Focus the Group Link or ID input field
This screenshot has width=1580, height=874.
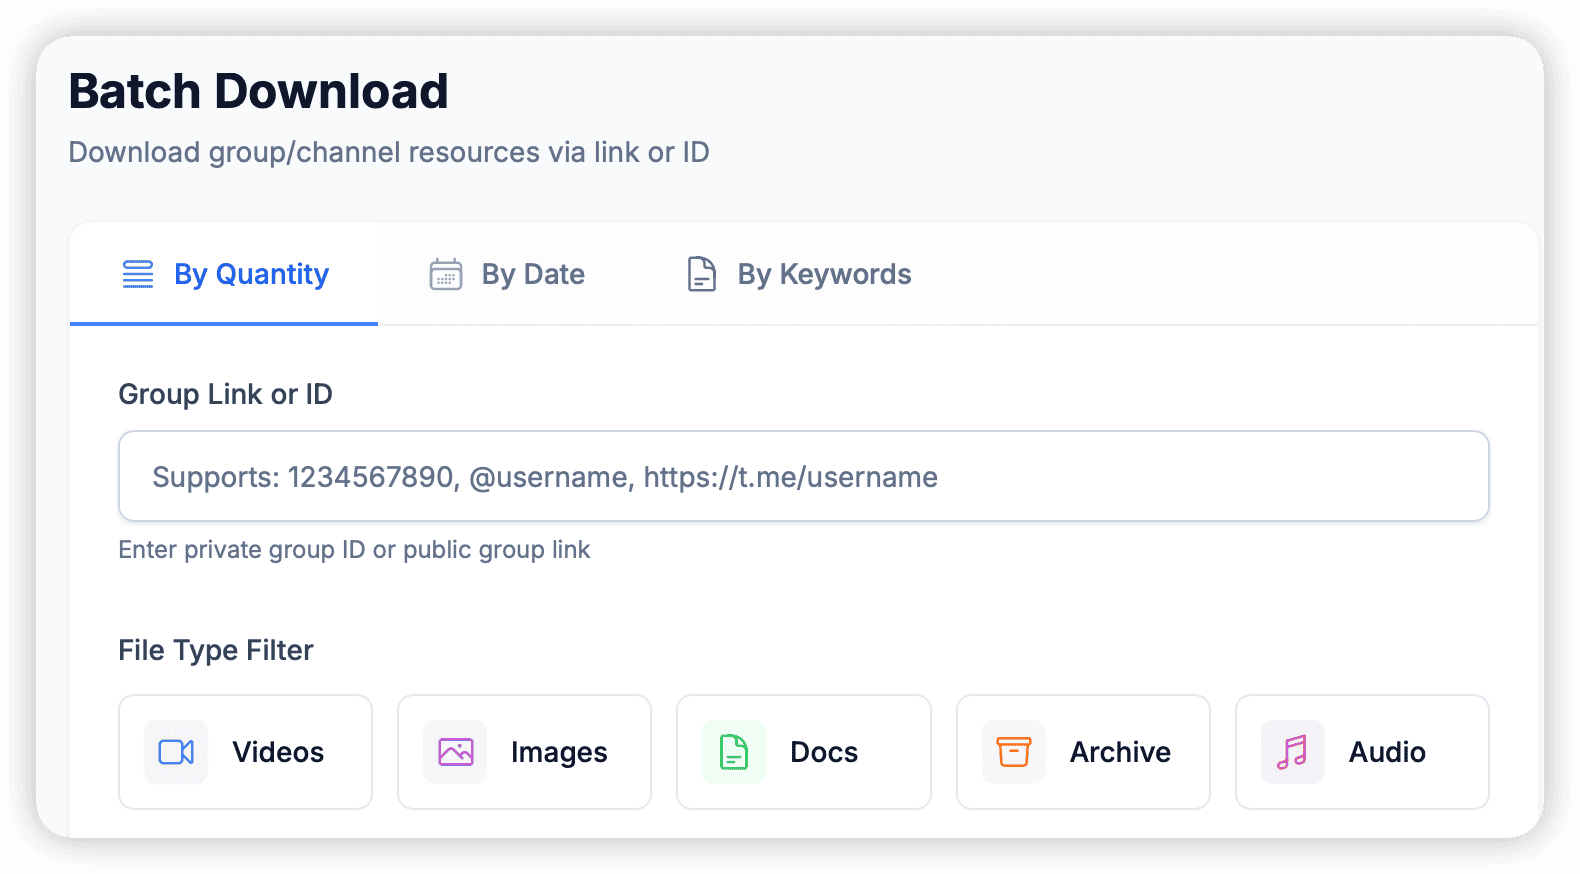click(803, 477)
